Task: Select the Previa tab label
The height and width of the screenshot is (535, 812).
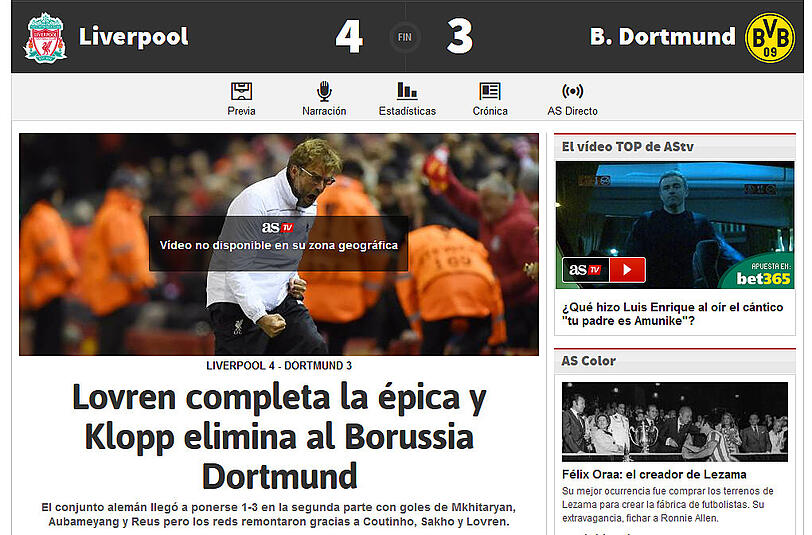Action: 241,111
